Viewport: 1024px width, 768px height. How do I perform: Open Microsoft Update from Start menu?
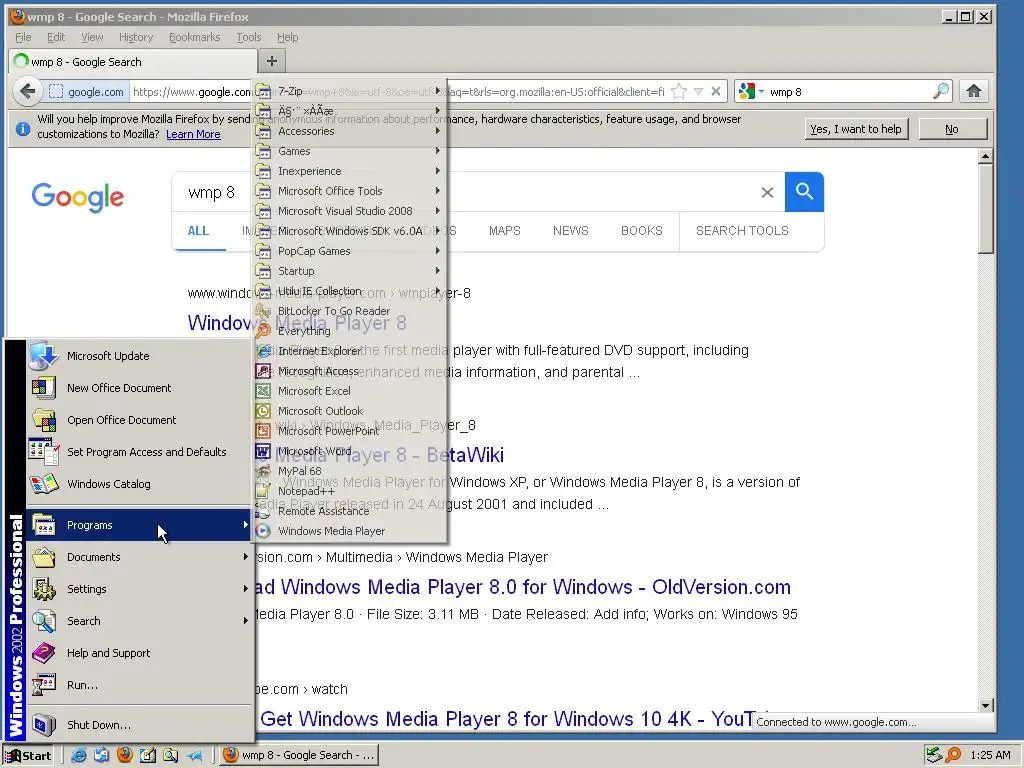click(x=138, y=356)
